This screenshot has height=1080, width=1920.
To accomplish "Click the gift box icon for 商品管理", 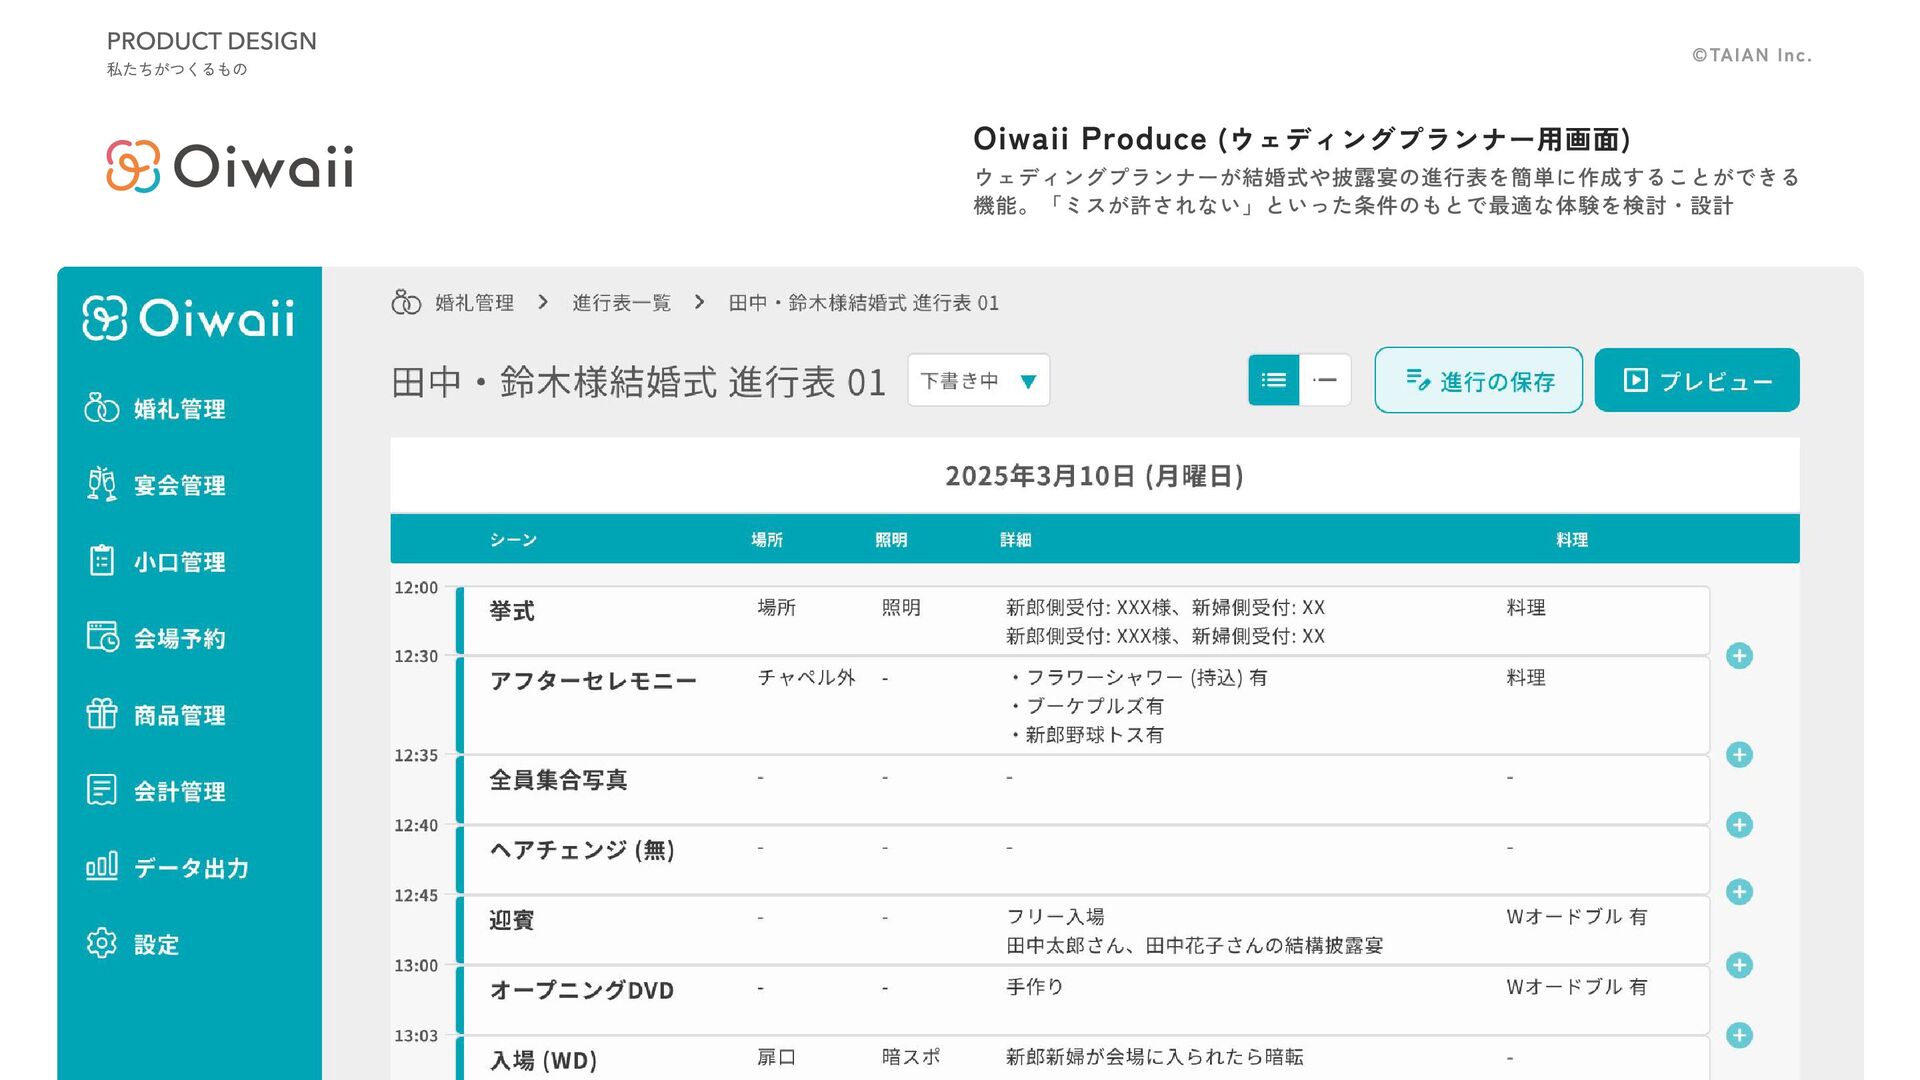I will click(102, 713).
